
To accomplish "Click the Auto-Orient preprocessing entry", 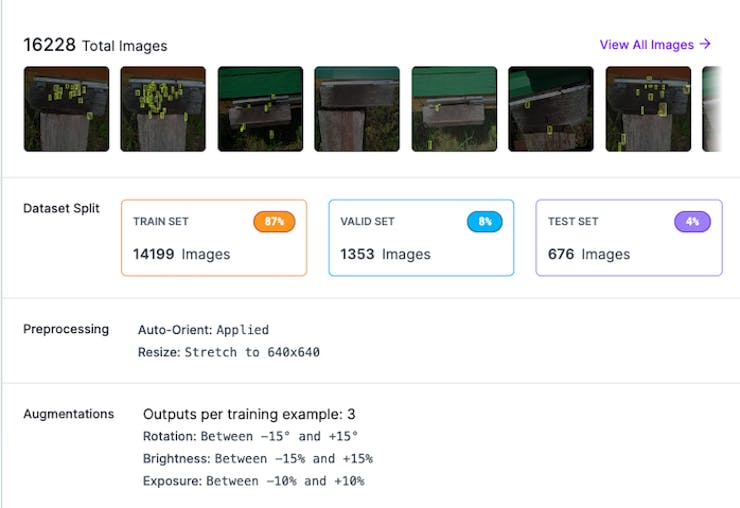I will (203, 329).
